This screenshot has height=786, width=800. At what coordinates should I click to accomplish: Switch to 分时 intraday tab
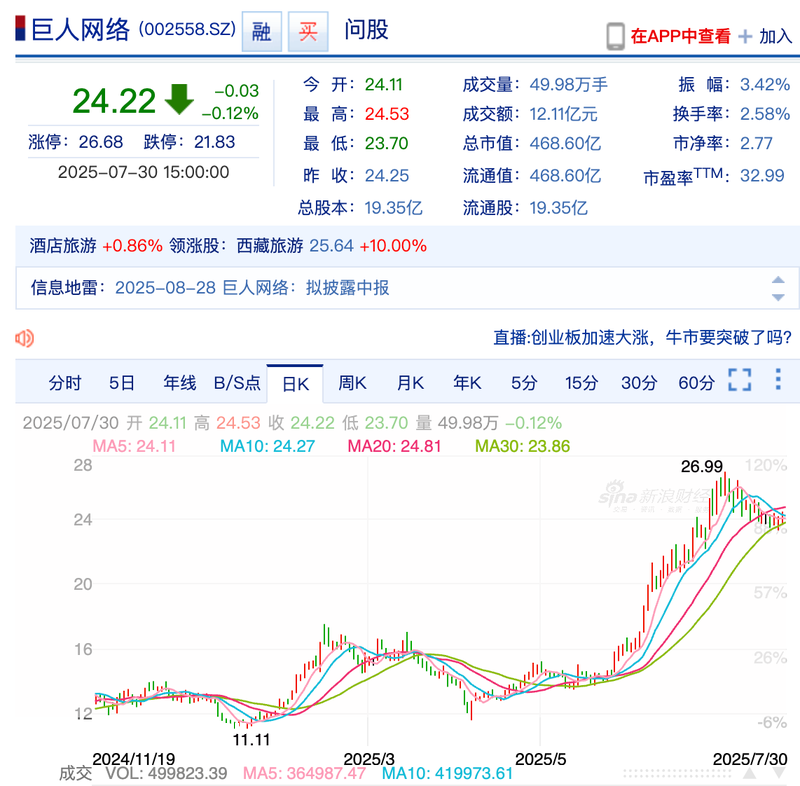click(65, 382)
